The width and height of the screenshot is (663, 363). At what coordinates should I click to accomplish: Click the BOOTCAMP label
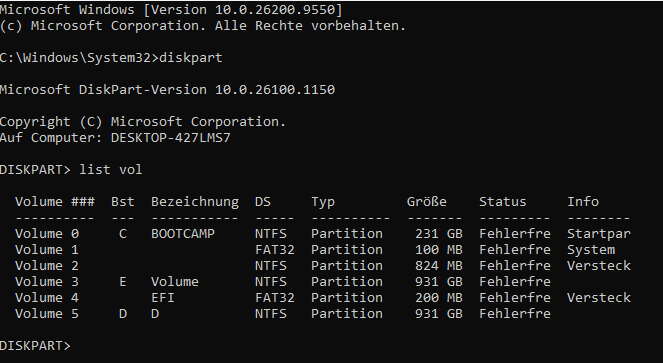click(183, 234)
